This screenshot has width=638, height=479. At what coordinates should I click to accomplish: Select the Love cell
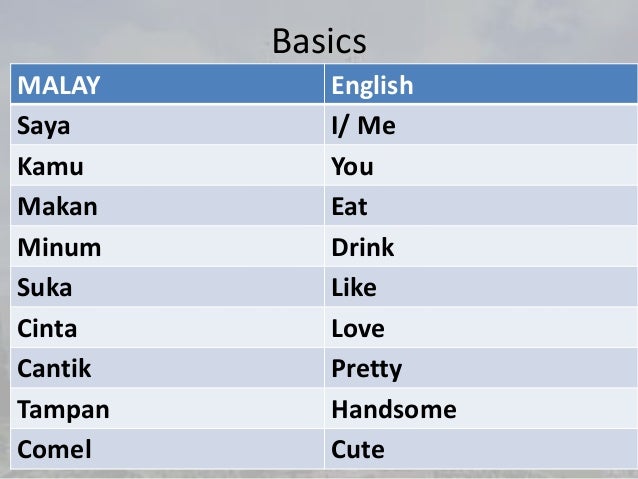[x=481, y=327]
